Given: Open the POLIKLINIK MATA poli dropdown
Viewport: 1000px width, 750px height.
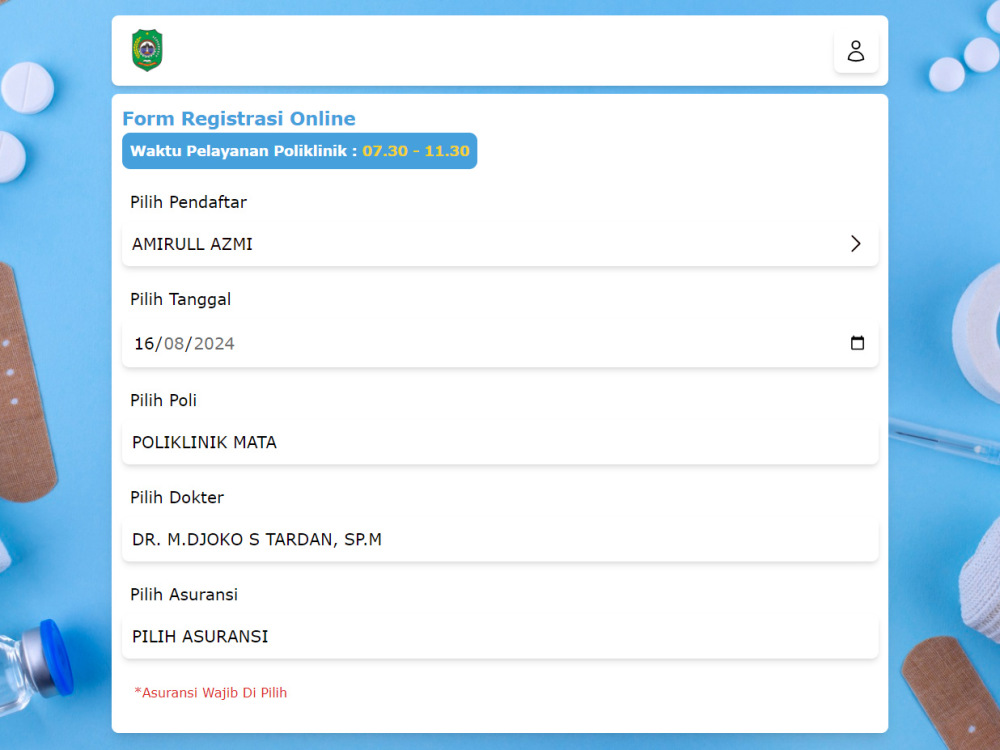Looking at the screenshot, I should (x=500, y=442).
